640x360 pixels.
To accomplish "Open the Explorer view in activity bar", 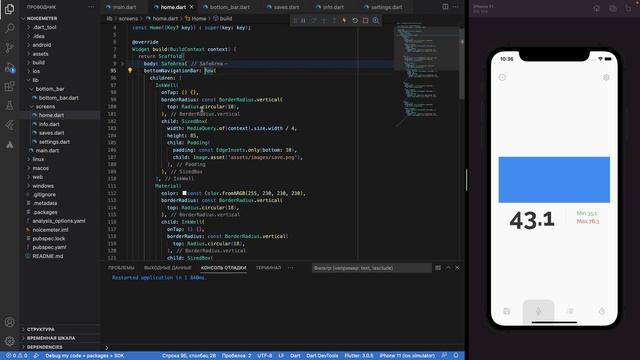I will tap(9, 9).
